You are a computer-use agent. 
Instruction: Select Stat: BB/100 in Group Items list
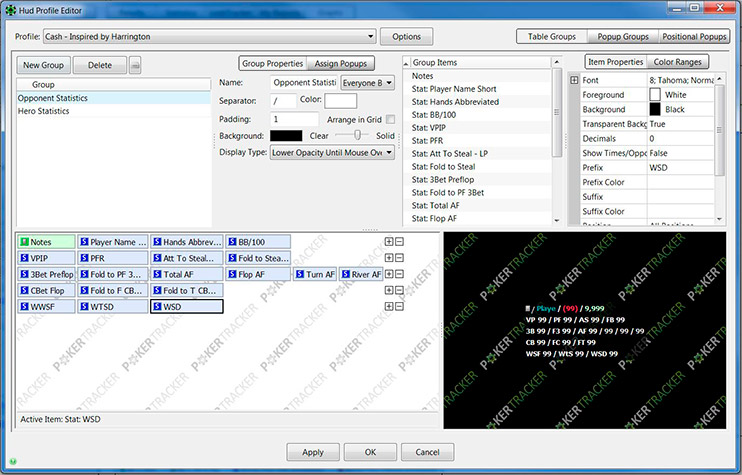point(477,114)
